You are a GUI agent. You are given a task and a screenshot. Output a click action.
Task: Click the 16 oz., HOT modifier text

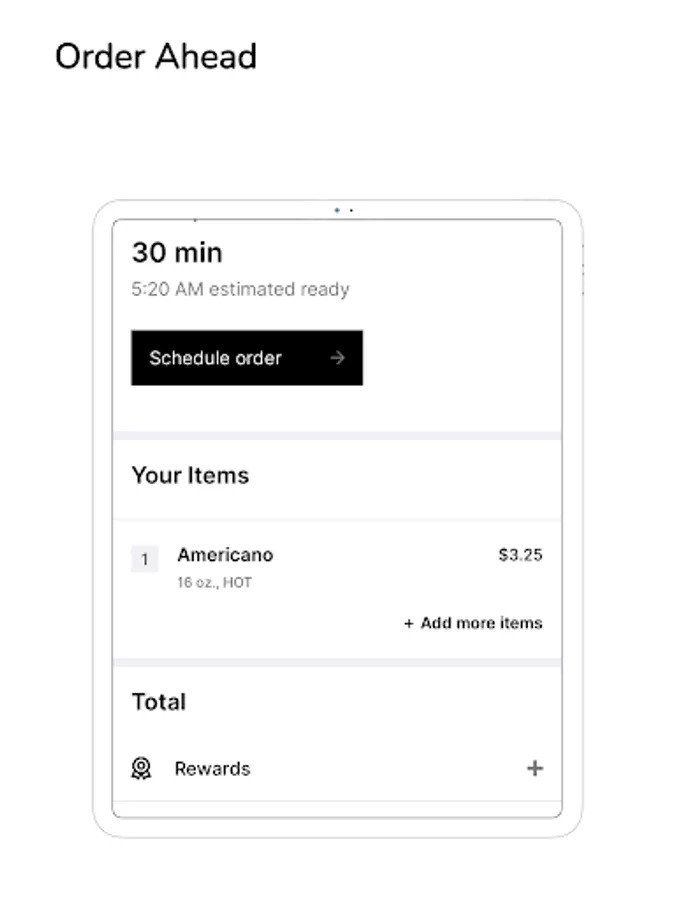[214, 582]
